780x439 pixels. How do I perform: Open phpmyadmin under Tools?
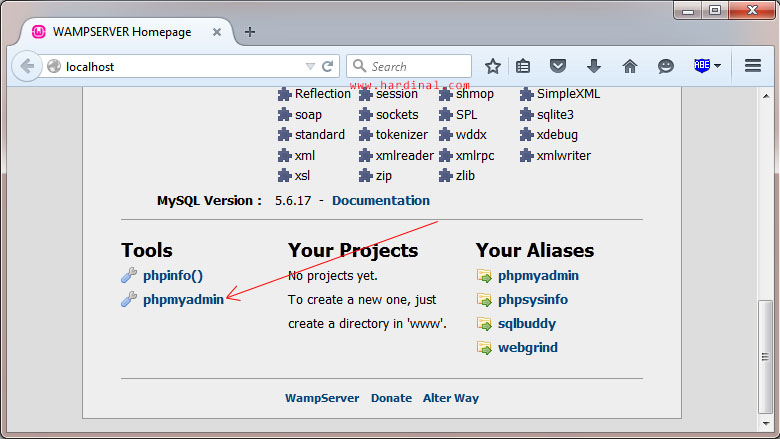pyautogui.click(x=183, y=300)
